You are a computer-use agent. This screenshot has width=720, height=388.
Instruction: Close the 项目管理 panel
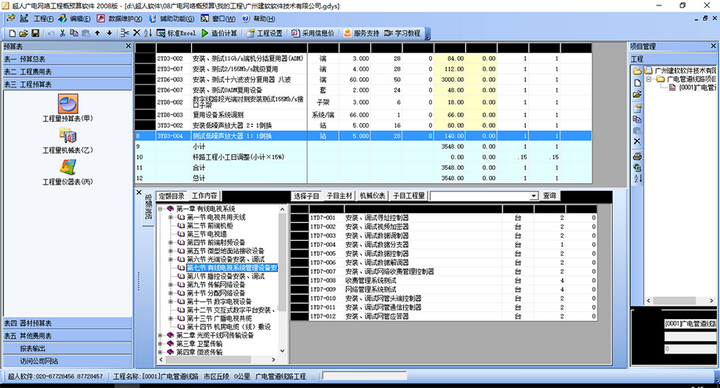(x=713, y=46)
